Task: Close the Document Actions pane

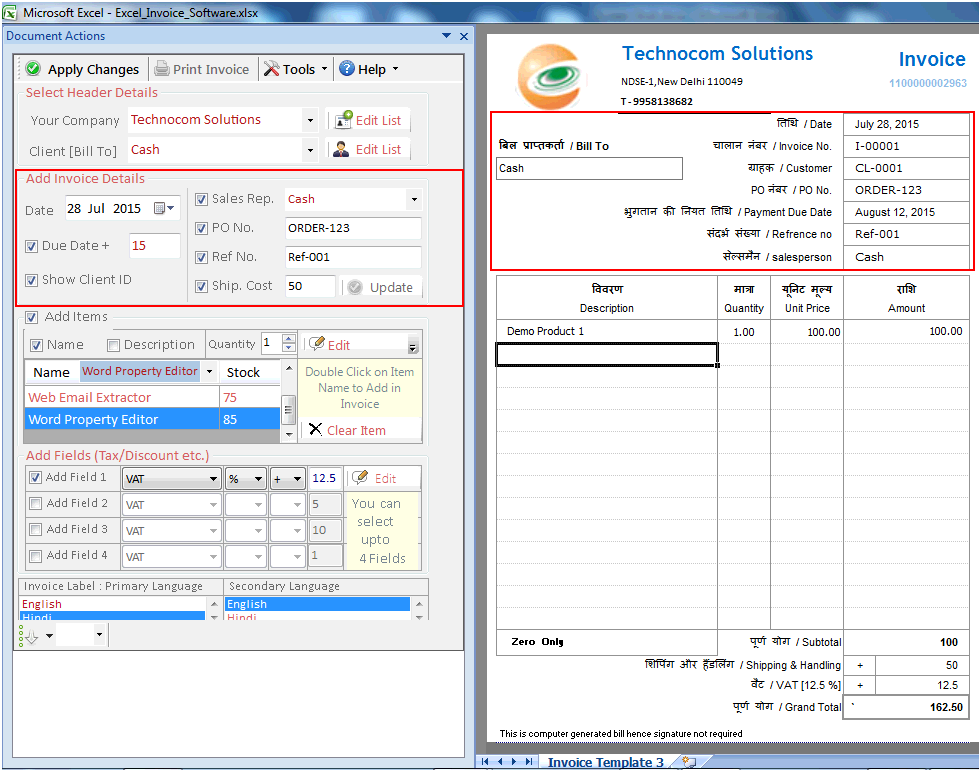Action: click(462, 35)
